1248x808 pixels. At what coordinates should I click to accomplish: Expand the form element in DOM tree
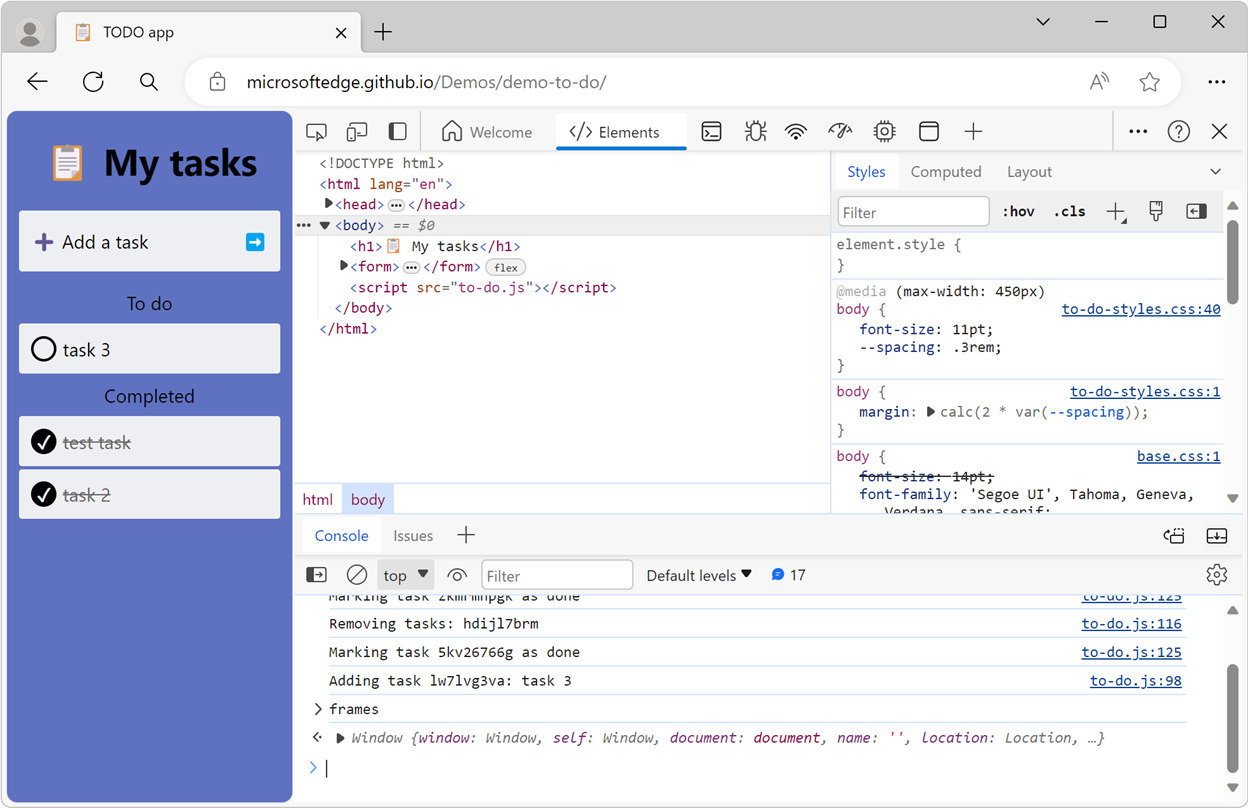point(343,266)
